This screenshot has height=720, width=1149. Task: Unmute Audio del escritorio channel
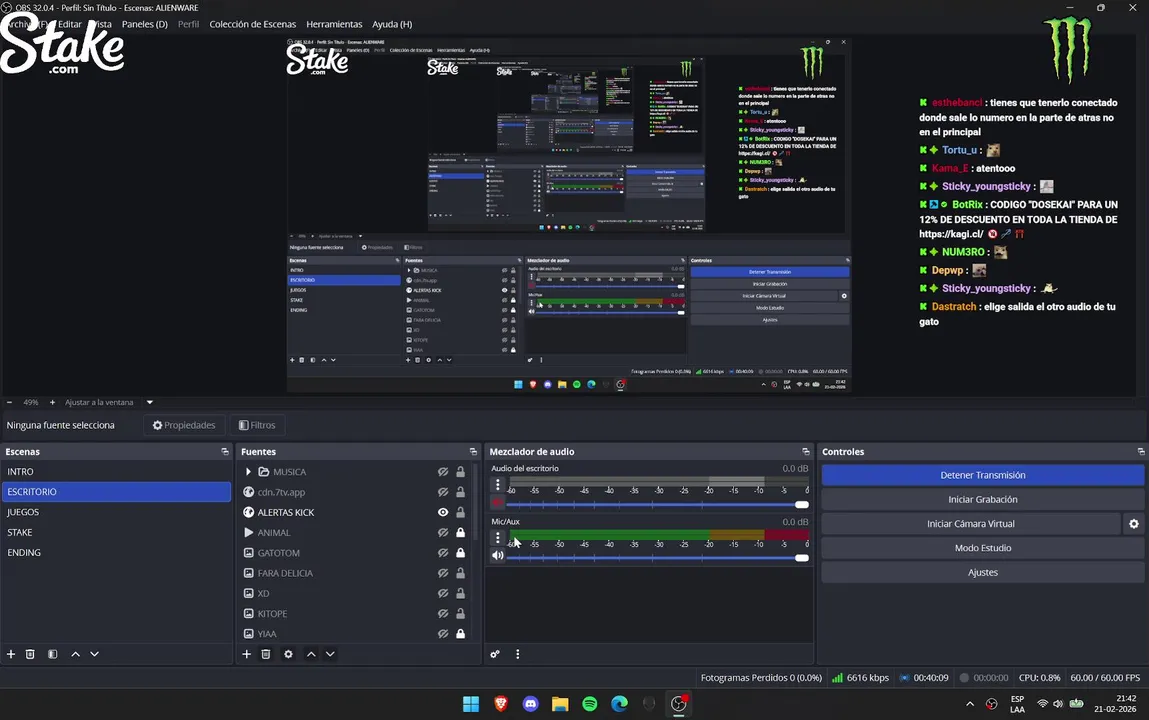pyautogui.click(x=498, y=502)
